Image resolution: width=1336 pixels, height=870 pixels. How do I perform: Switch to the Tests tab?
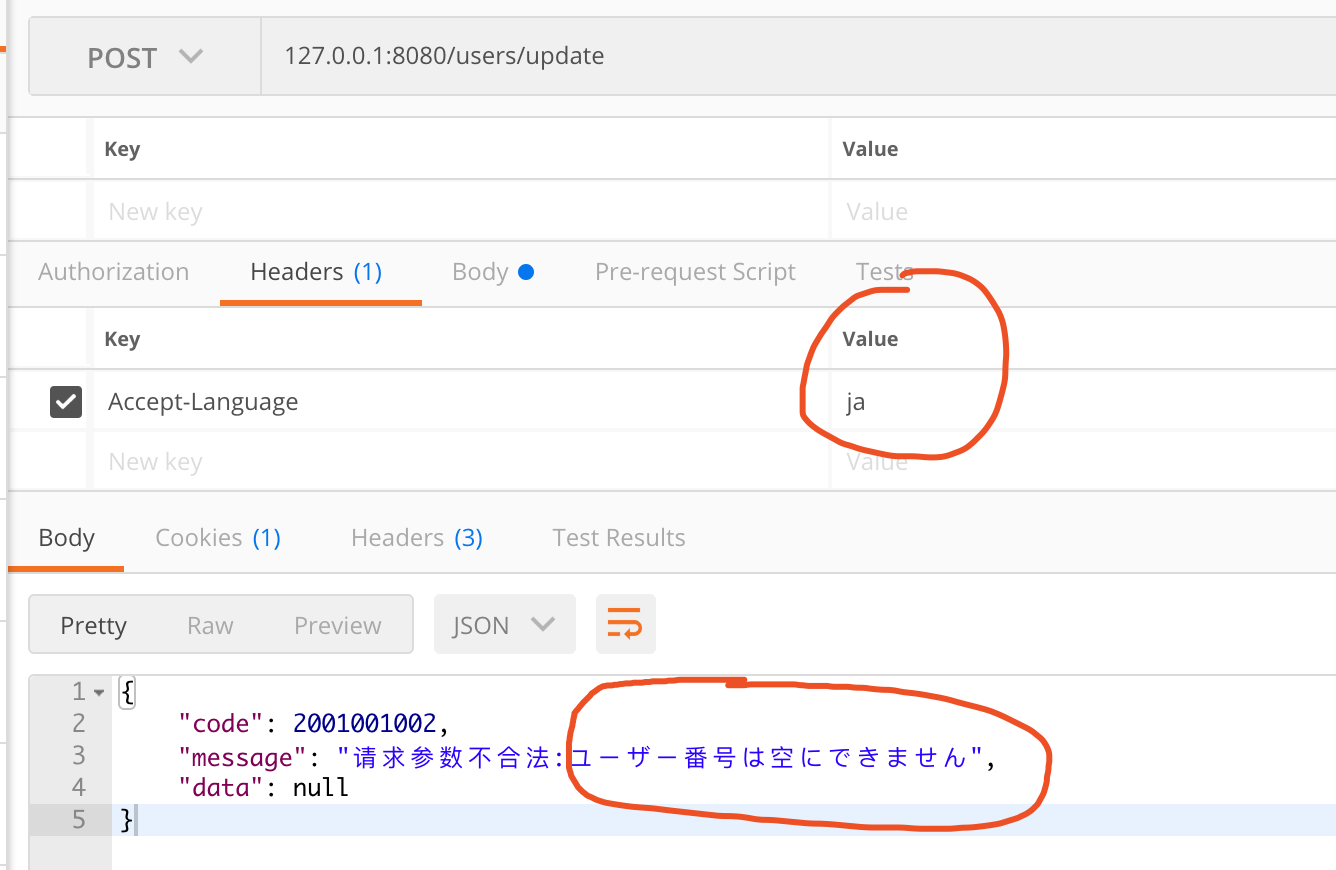pos(884,272)
